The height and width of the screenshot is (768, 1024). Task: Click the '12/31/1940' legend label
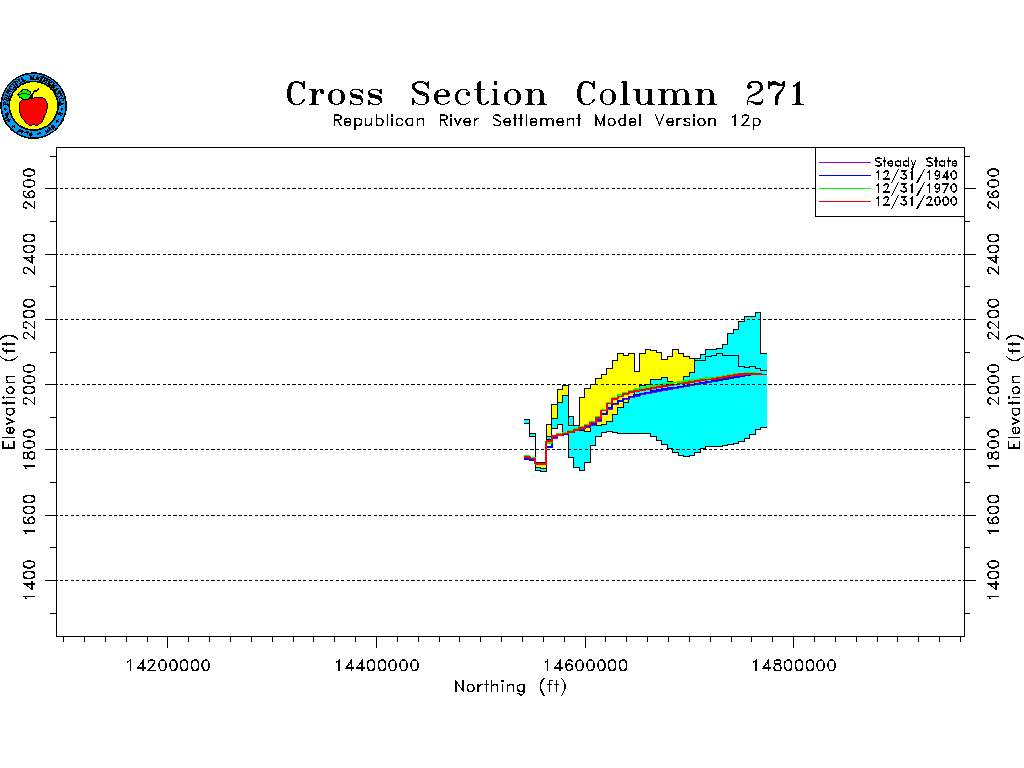pyautogui.click(x=916, y=175)
